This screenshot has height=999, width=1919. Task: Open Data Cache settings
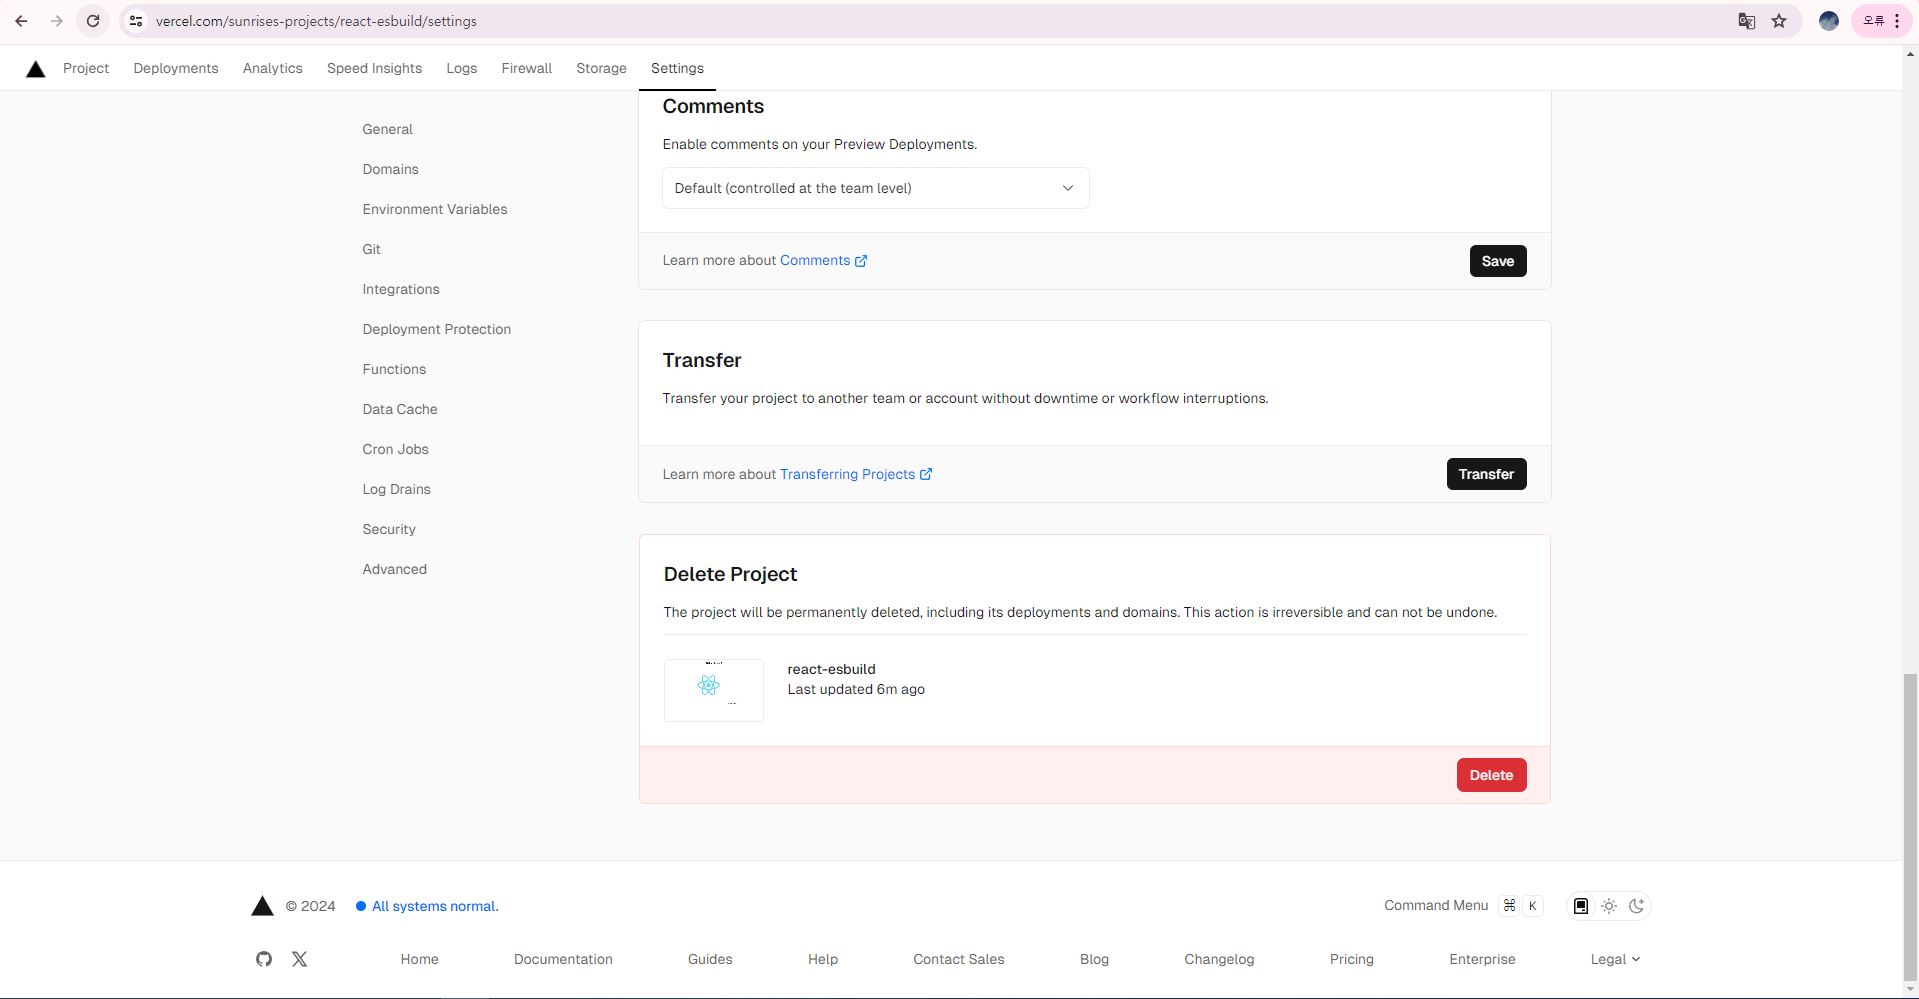point(400,409)
